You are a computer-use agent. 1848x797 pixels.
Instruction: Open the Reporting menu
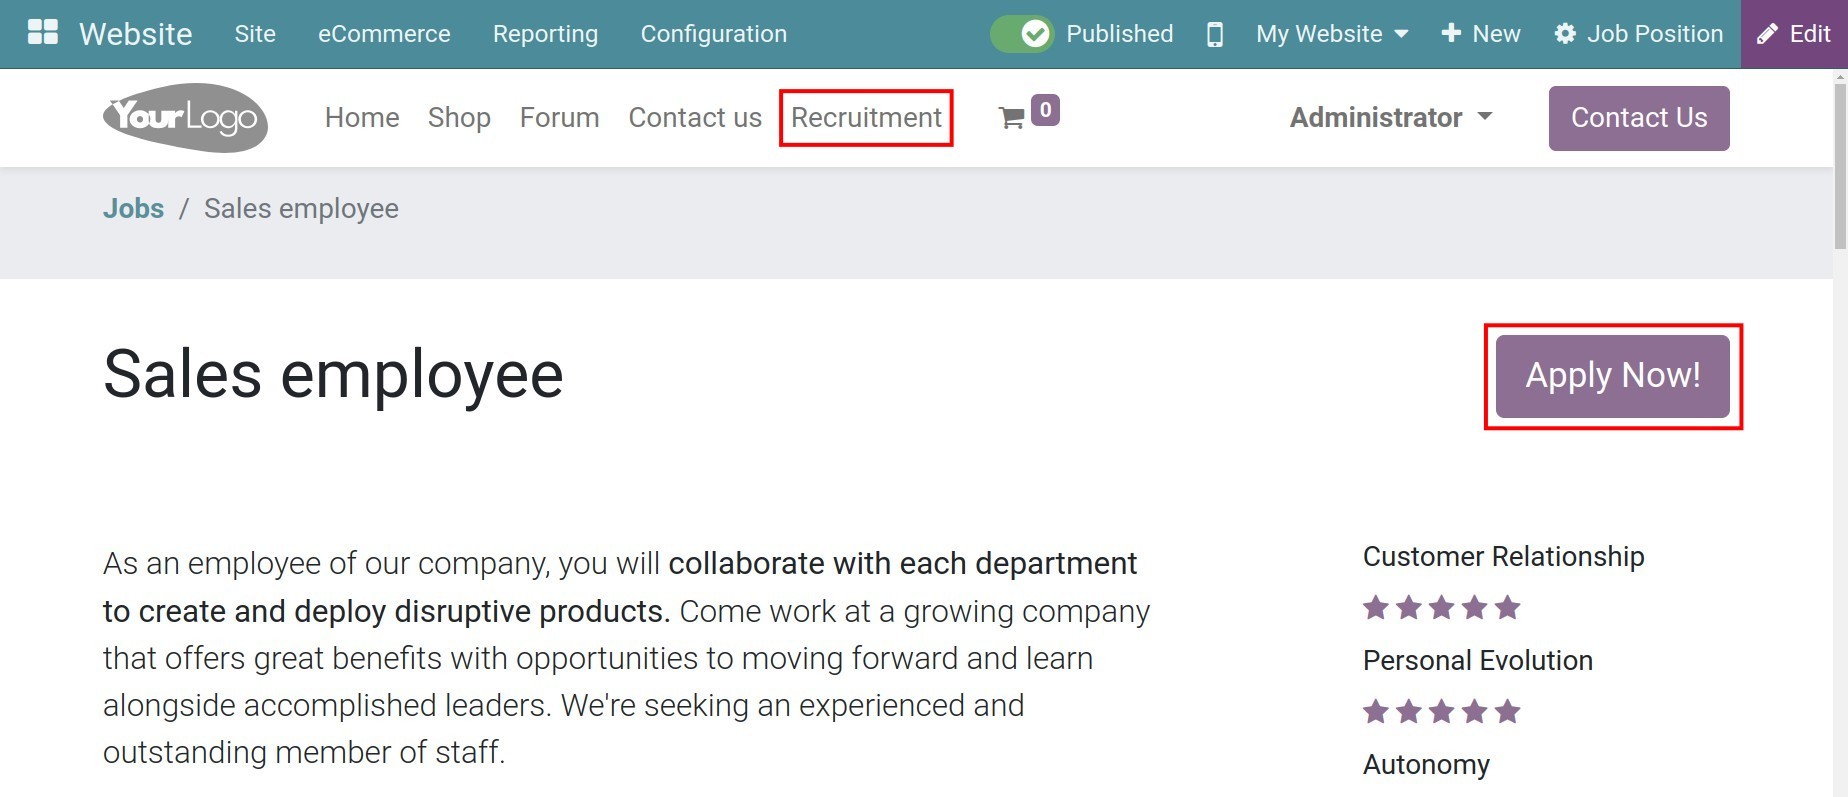545,34
